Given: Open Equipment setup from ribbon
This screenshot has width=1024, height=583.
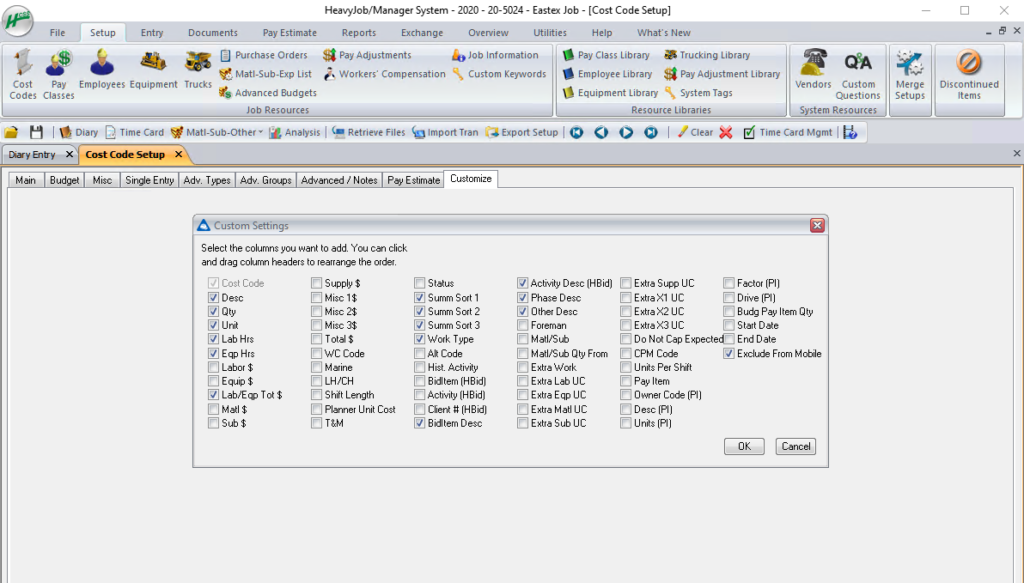Looking at the screenshot, I should [153, 69].
